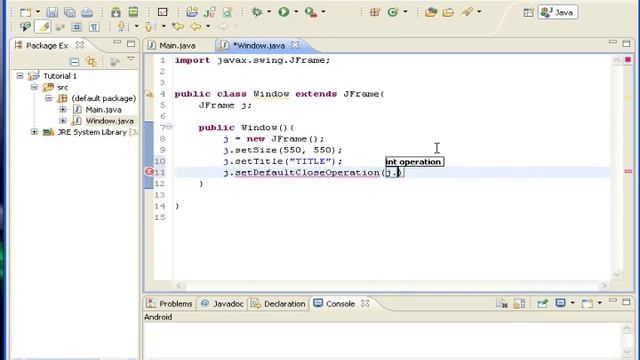The width and height of the screenshot is (640, 360).
Task: Click the Save All icon
Action: (x=69, y=12)
